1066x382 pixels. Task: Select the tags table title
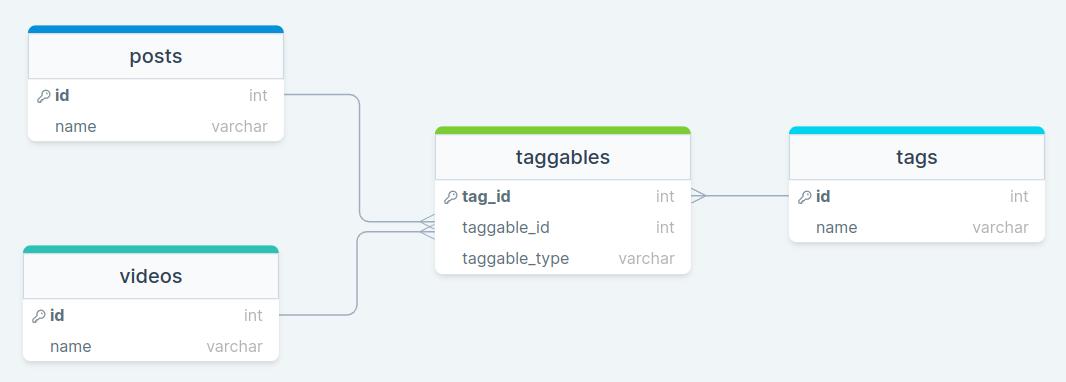point(916,157)
